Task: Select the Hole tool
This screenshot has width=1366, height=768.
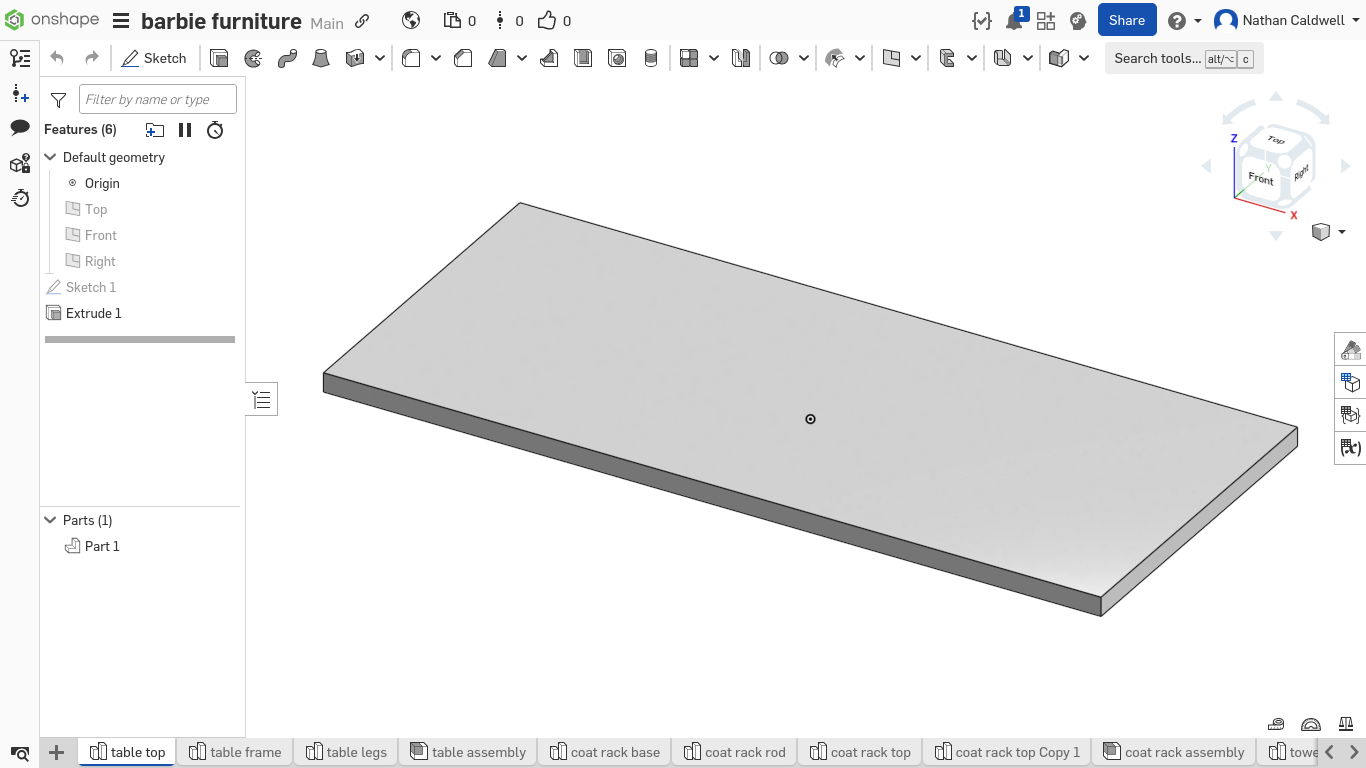Action: click(617, 59)
